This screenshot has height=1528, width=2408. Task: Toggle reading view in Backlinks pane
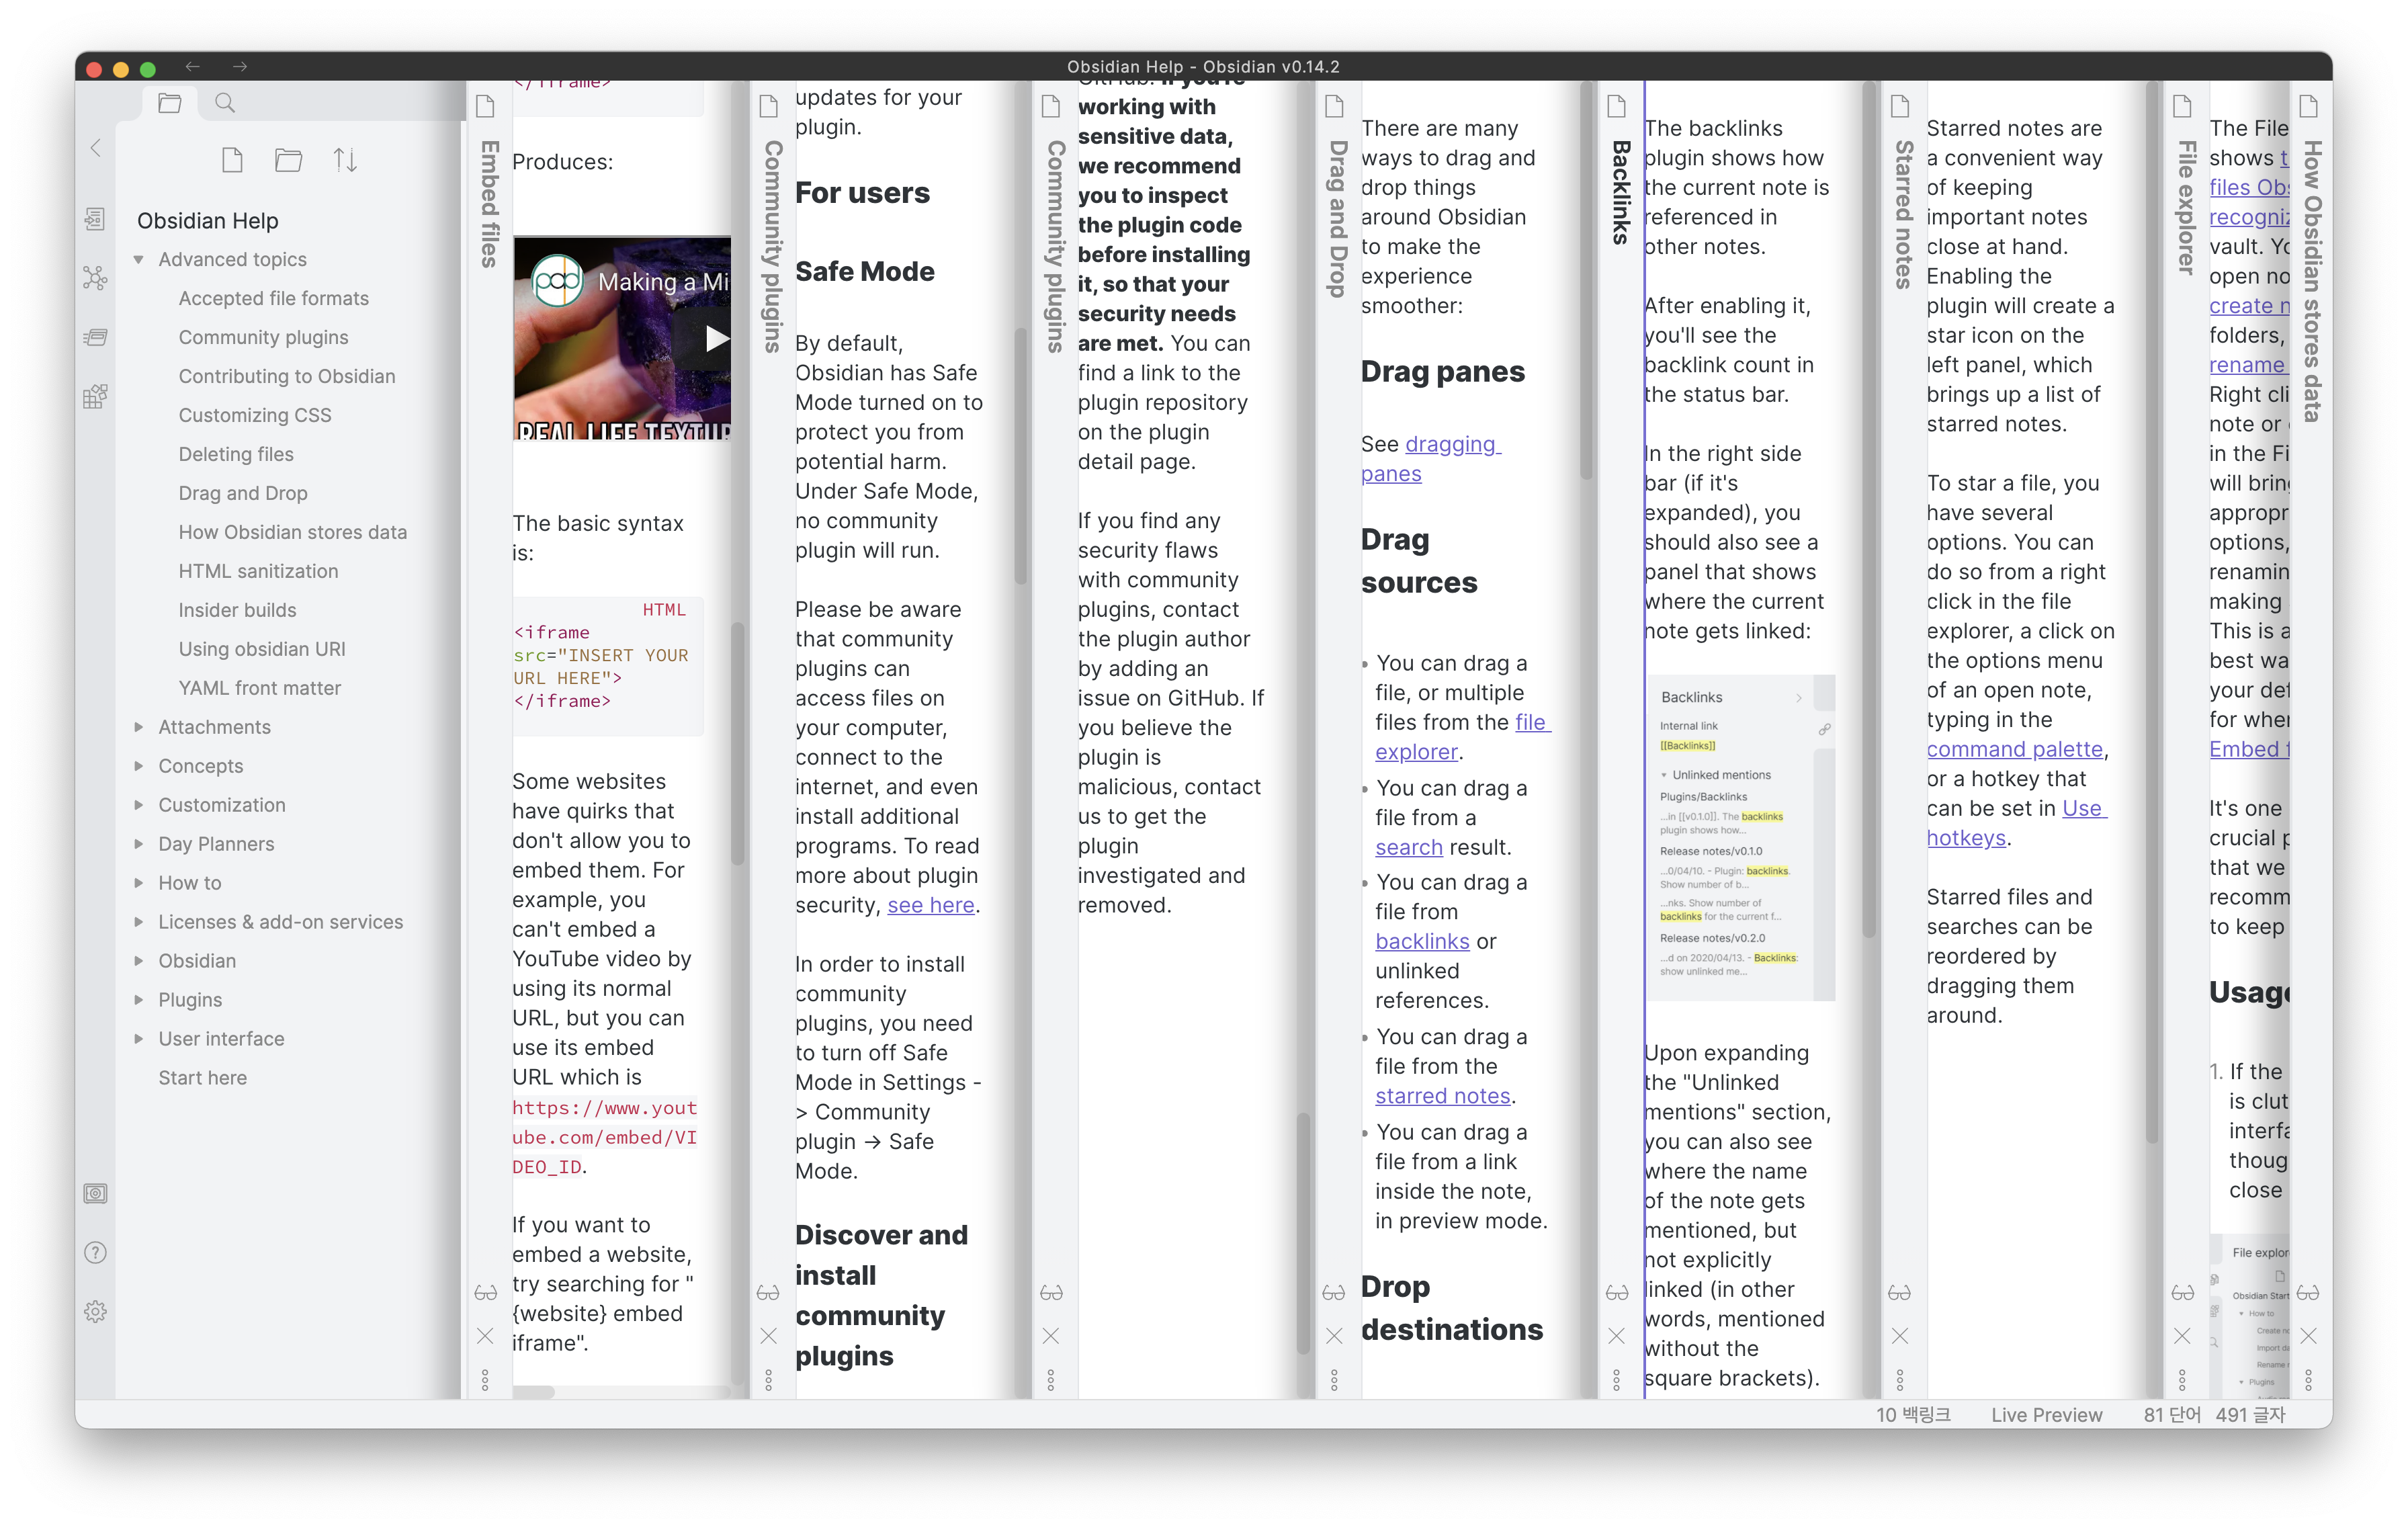[1616, 1292]
